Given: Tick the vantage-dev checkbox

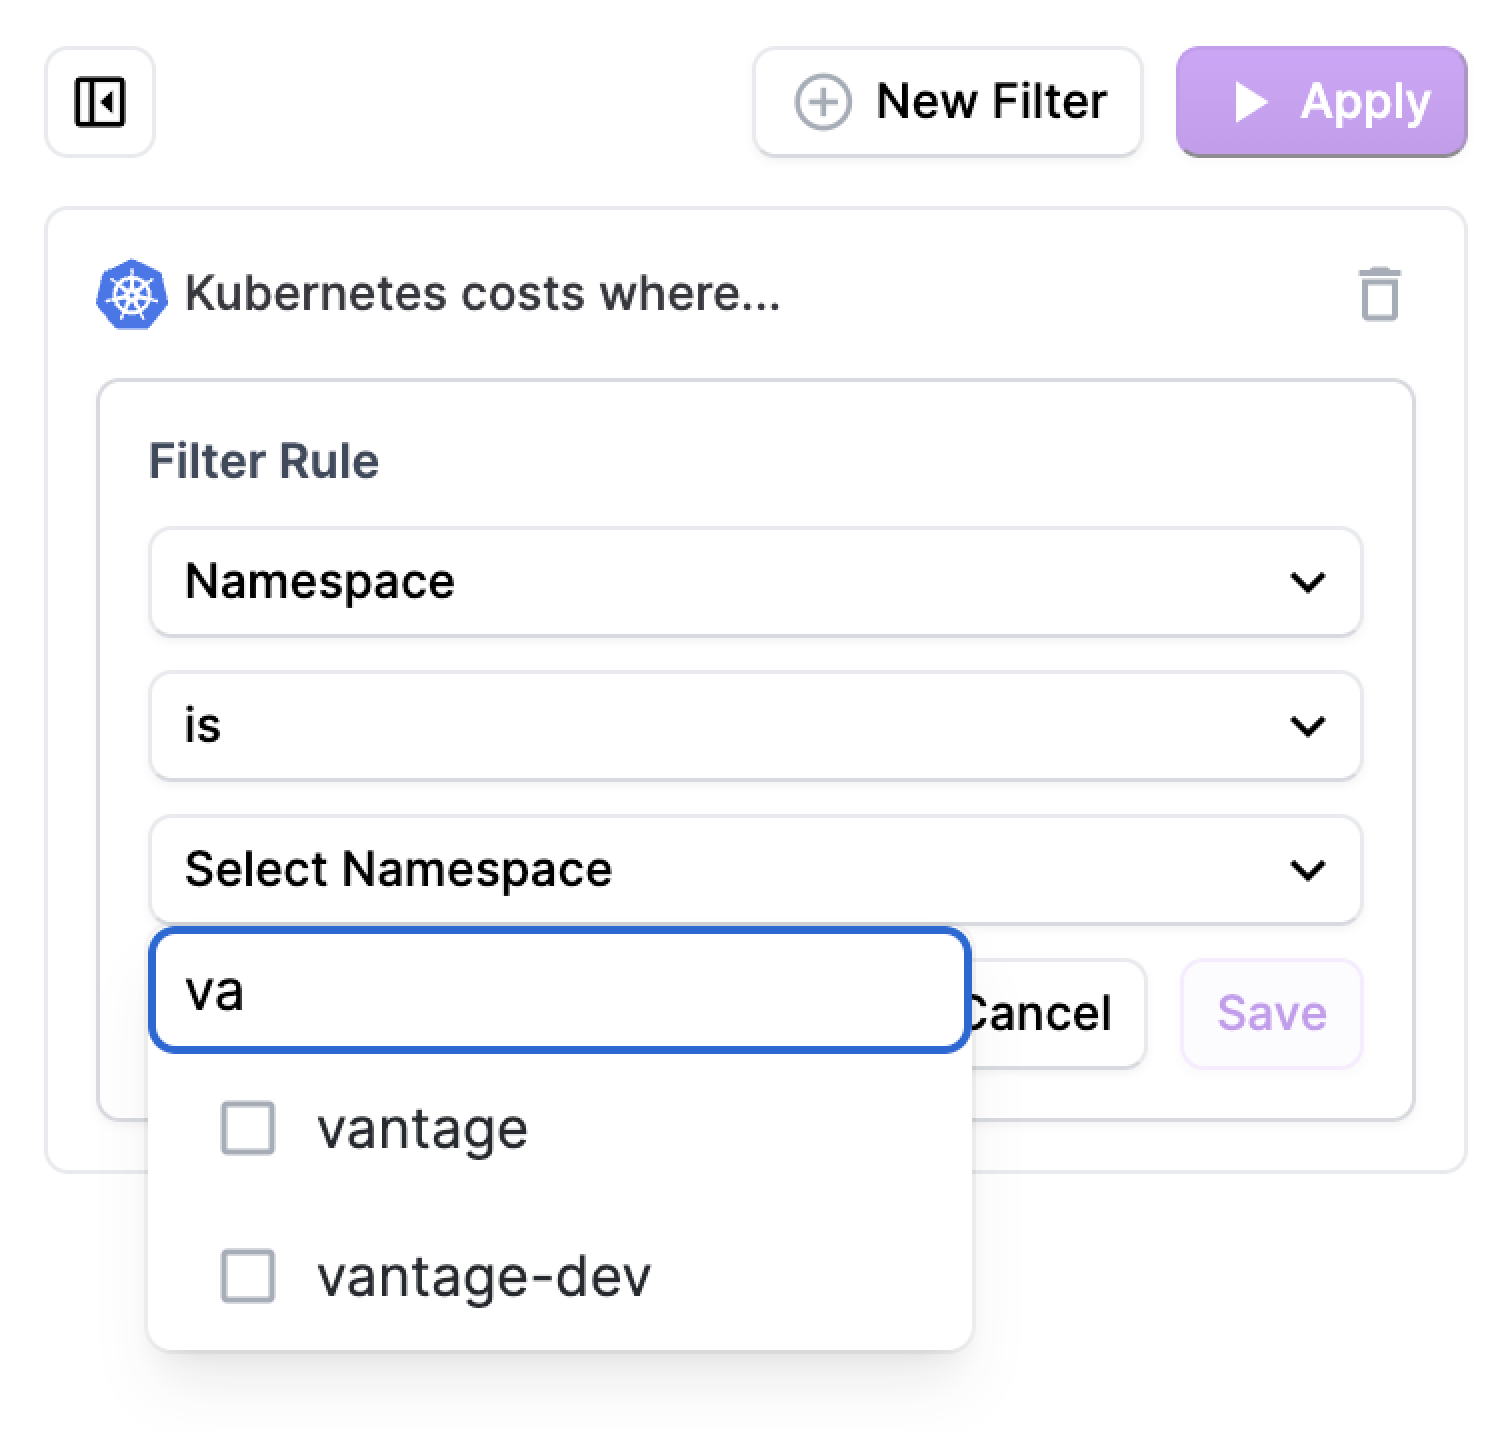Looking at the screenshot, I should [x=248, y=1276].
